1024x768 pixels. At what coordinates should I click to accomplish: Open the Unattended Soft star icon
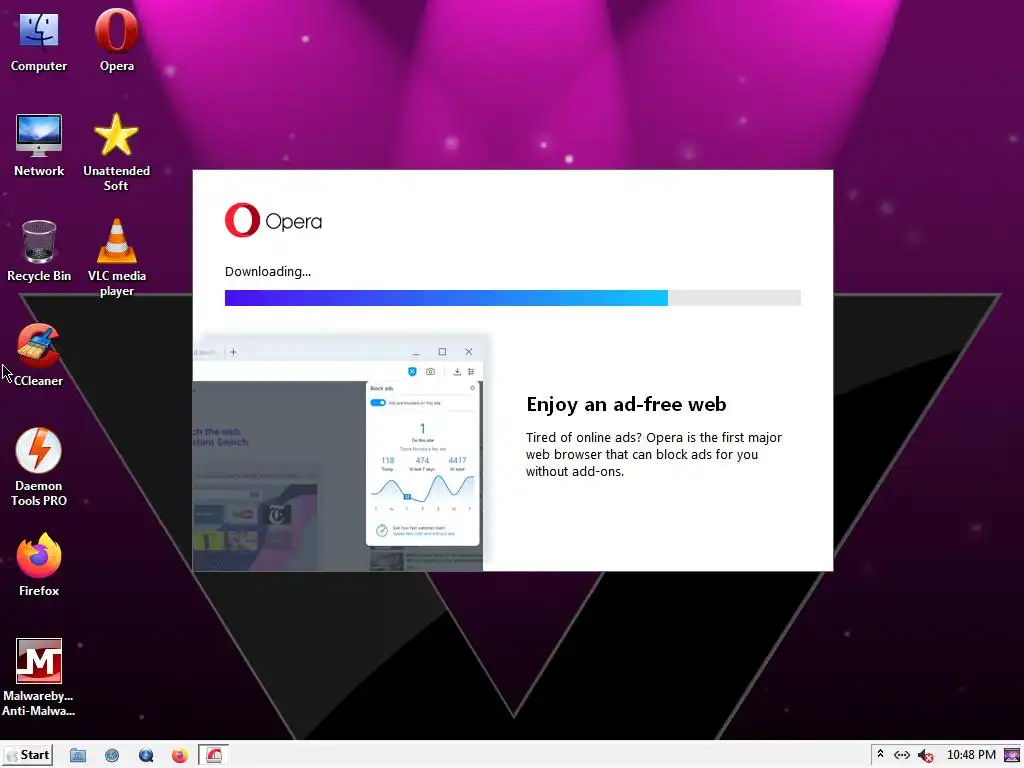tap(116, 152)
